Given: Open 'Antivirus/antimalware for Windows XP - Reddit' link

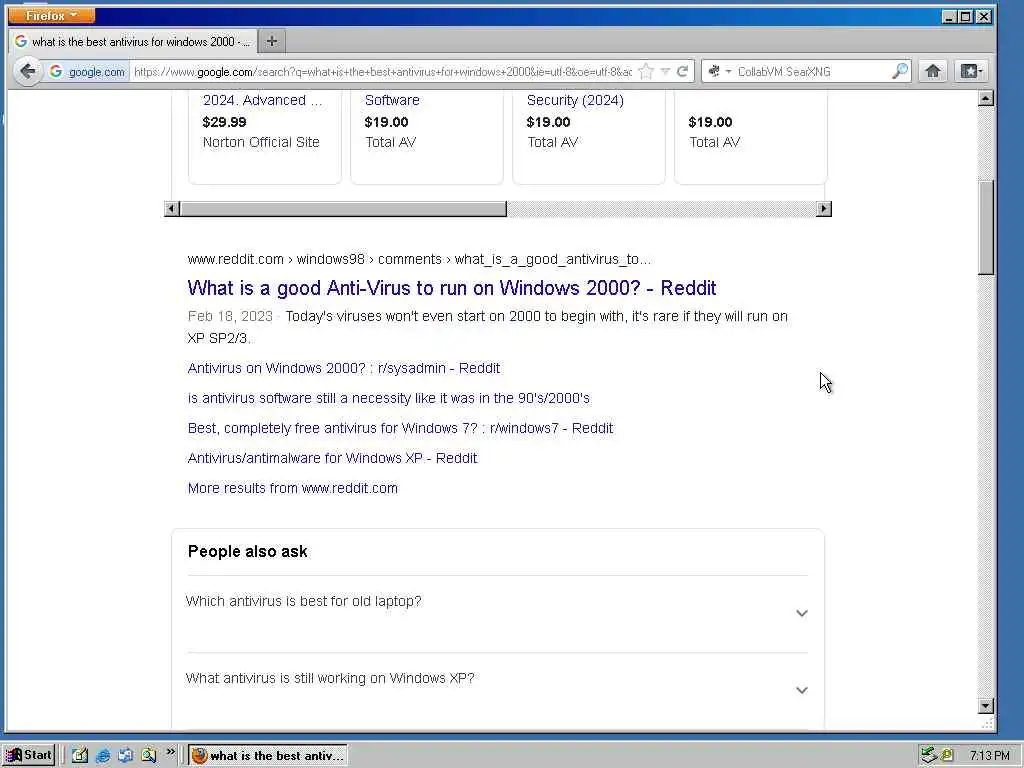Looking at the screenshot, I should 332,458.
